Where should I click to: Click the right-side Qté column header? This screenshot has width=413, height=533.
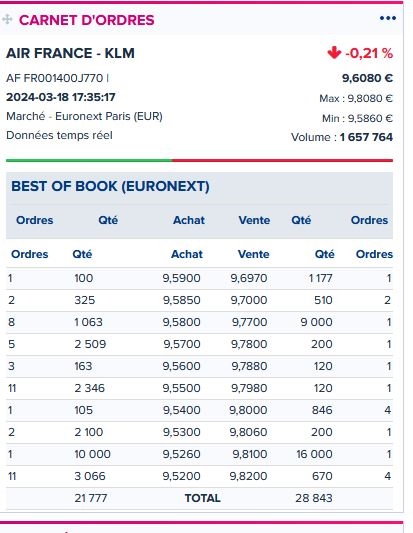point(325,254)
